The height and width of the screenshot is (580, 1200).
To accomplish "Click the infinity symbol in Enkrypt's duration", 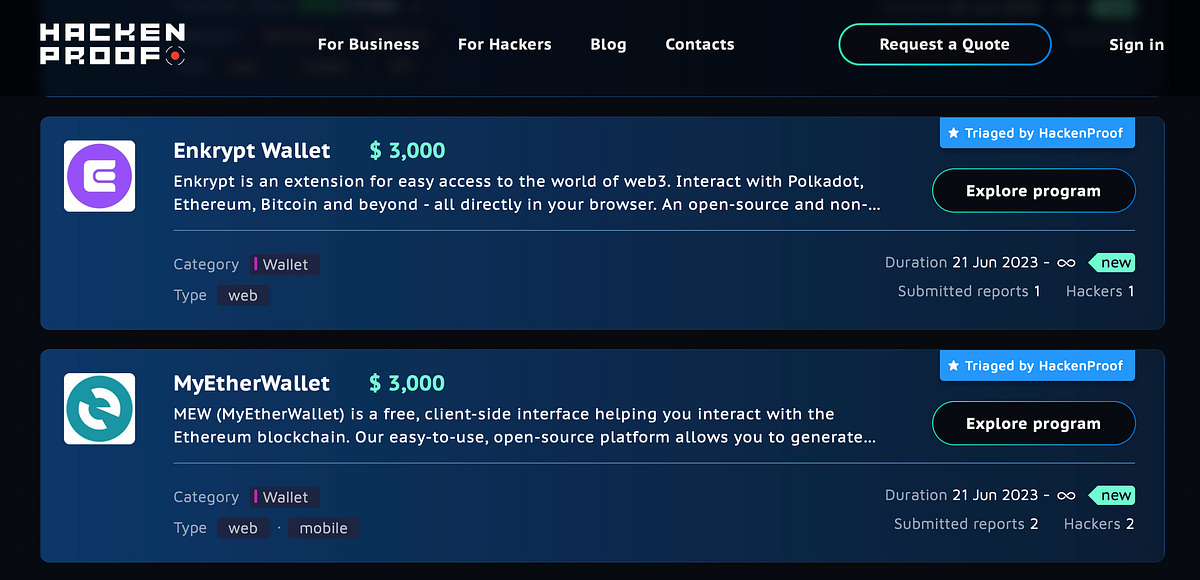I will point(1065,262).
